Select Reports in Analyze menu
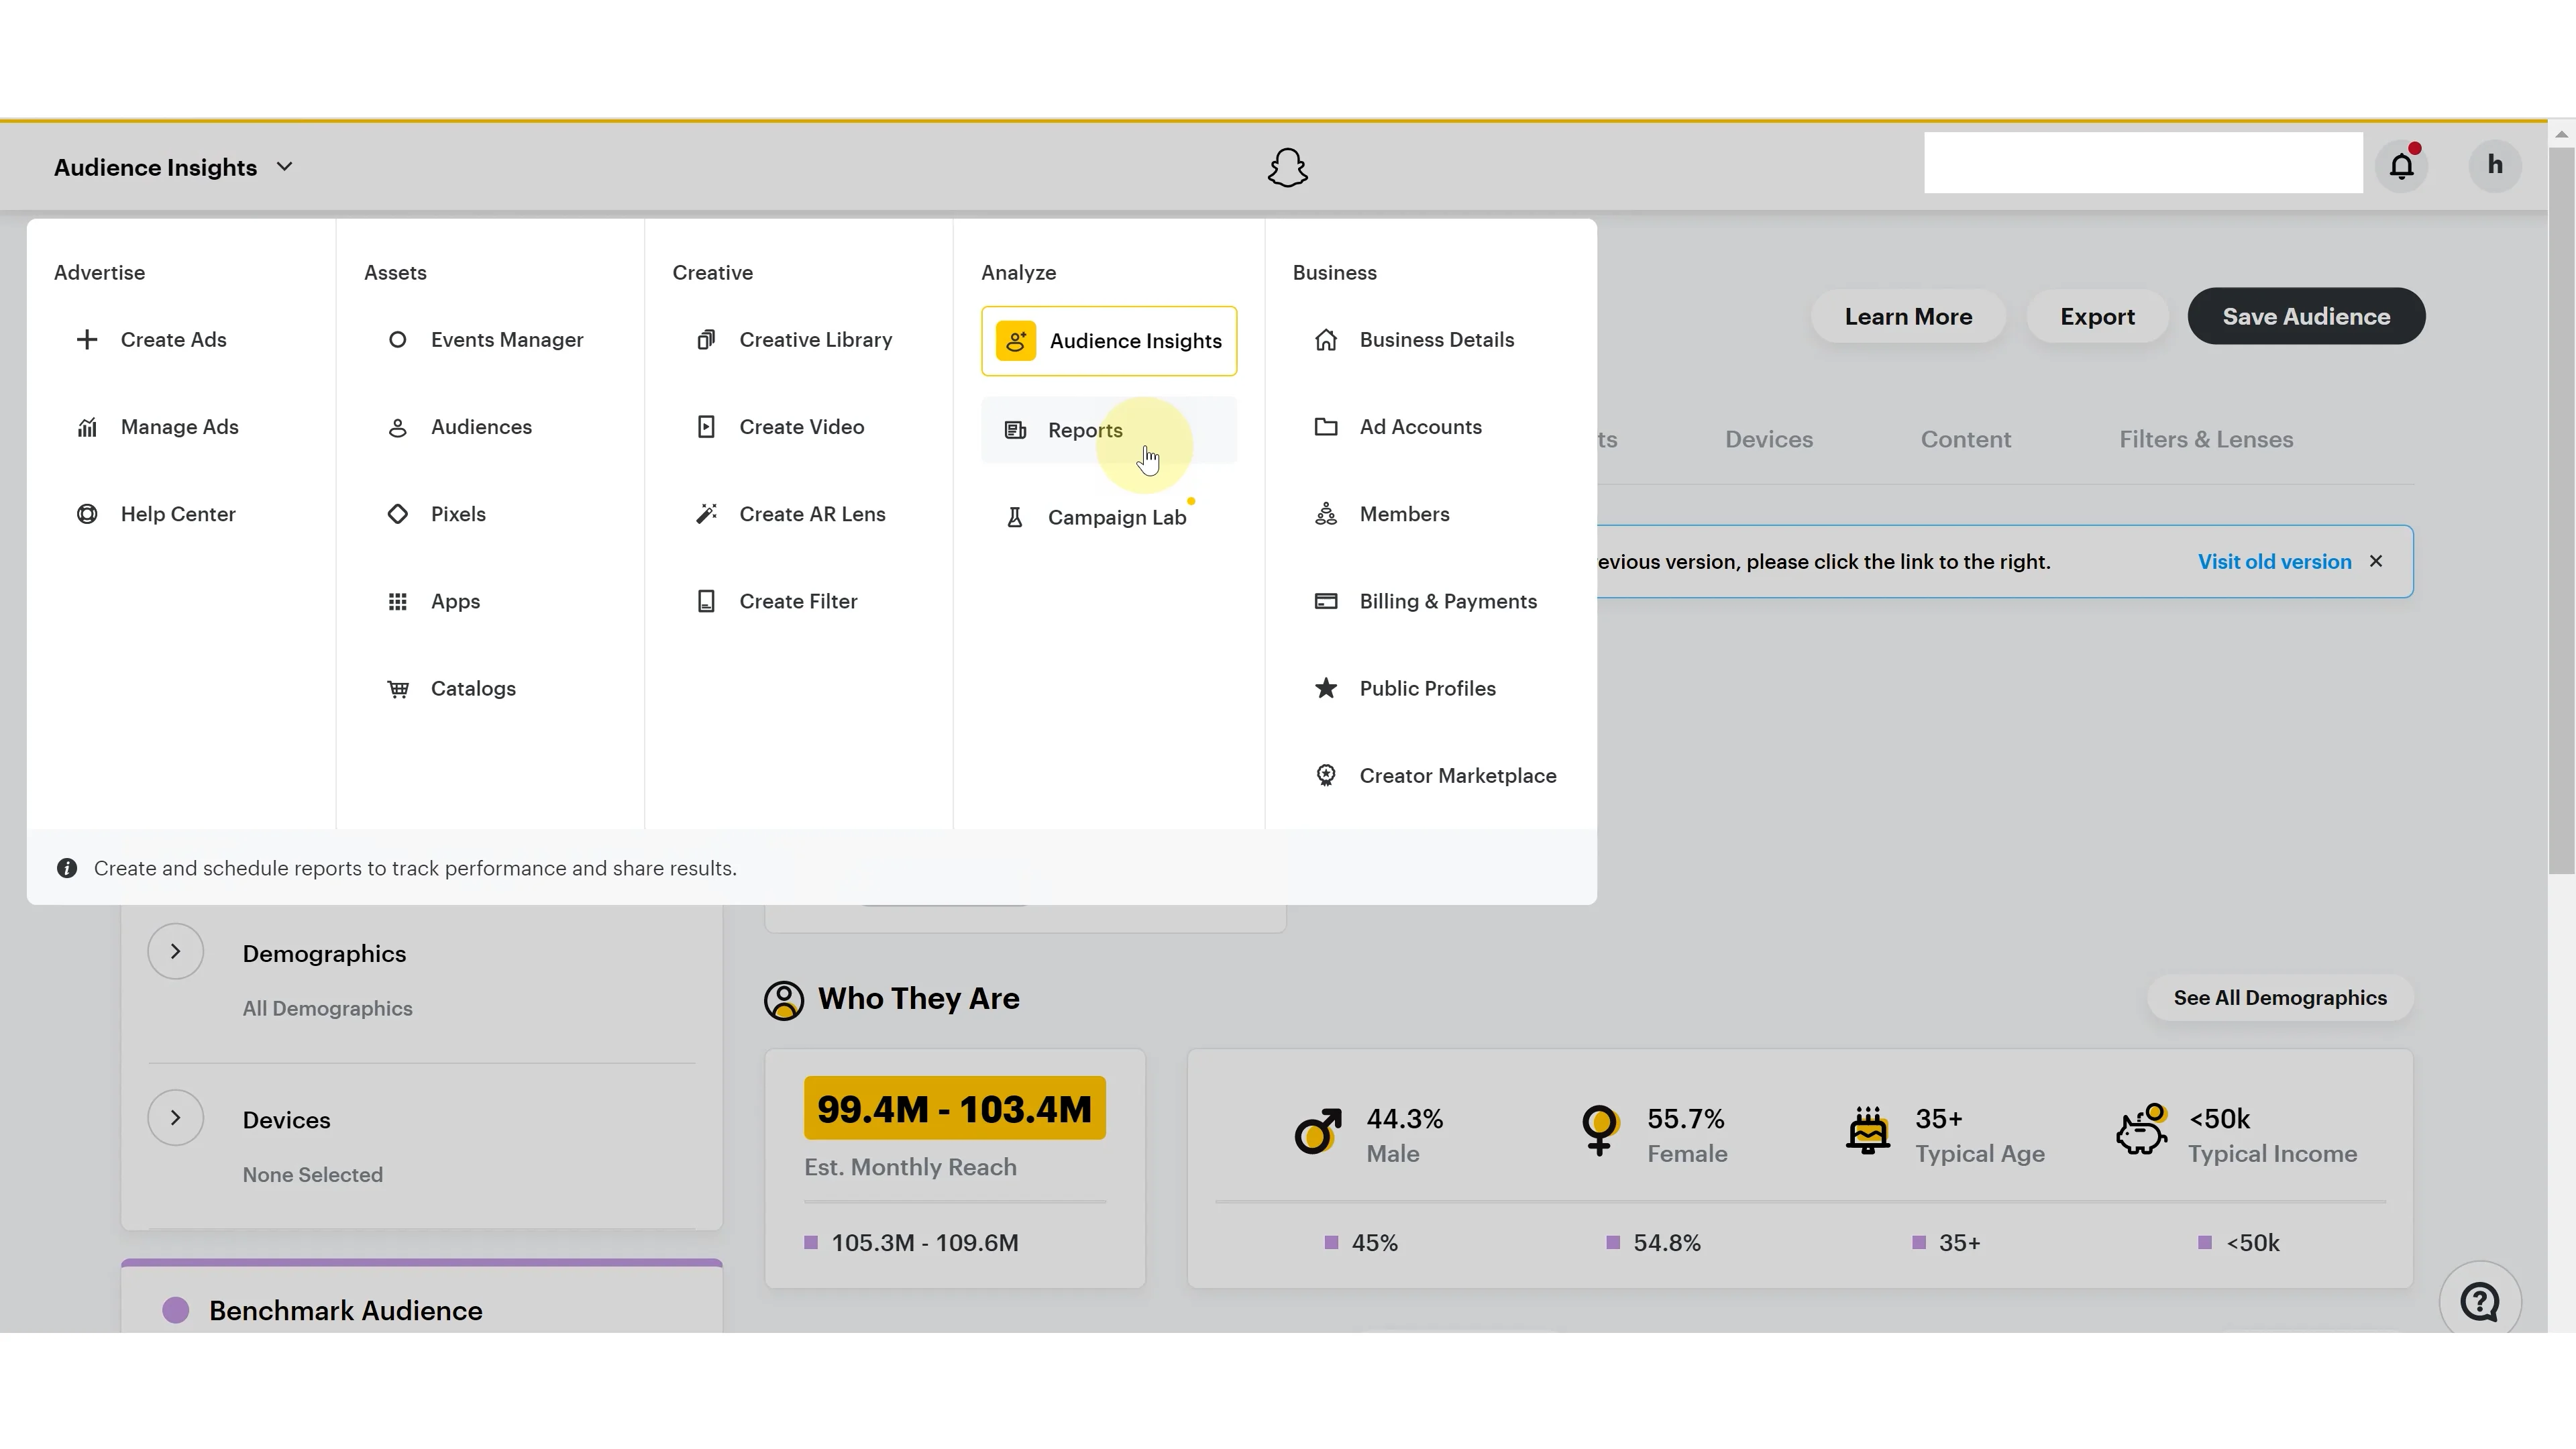 1109,430
